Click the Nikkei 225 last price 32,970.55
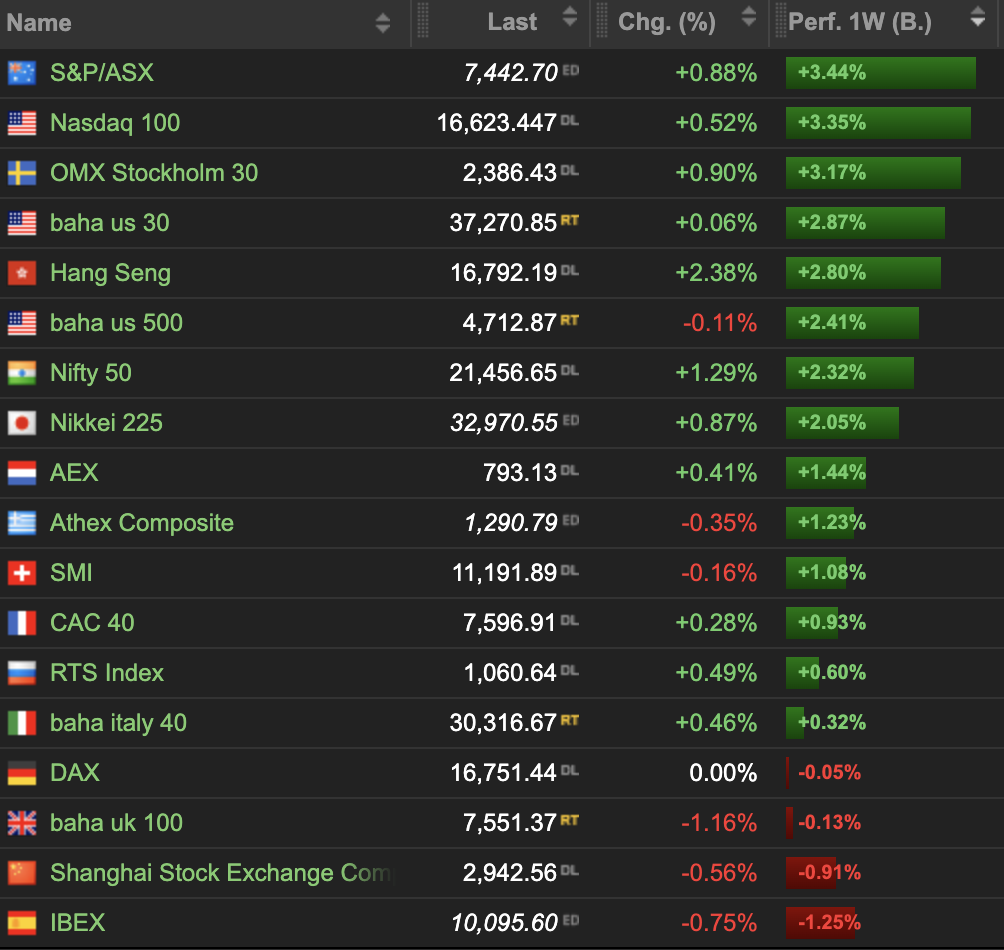Screen dimensions: 1004x950 coord(505,423)
